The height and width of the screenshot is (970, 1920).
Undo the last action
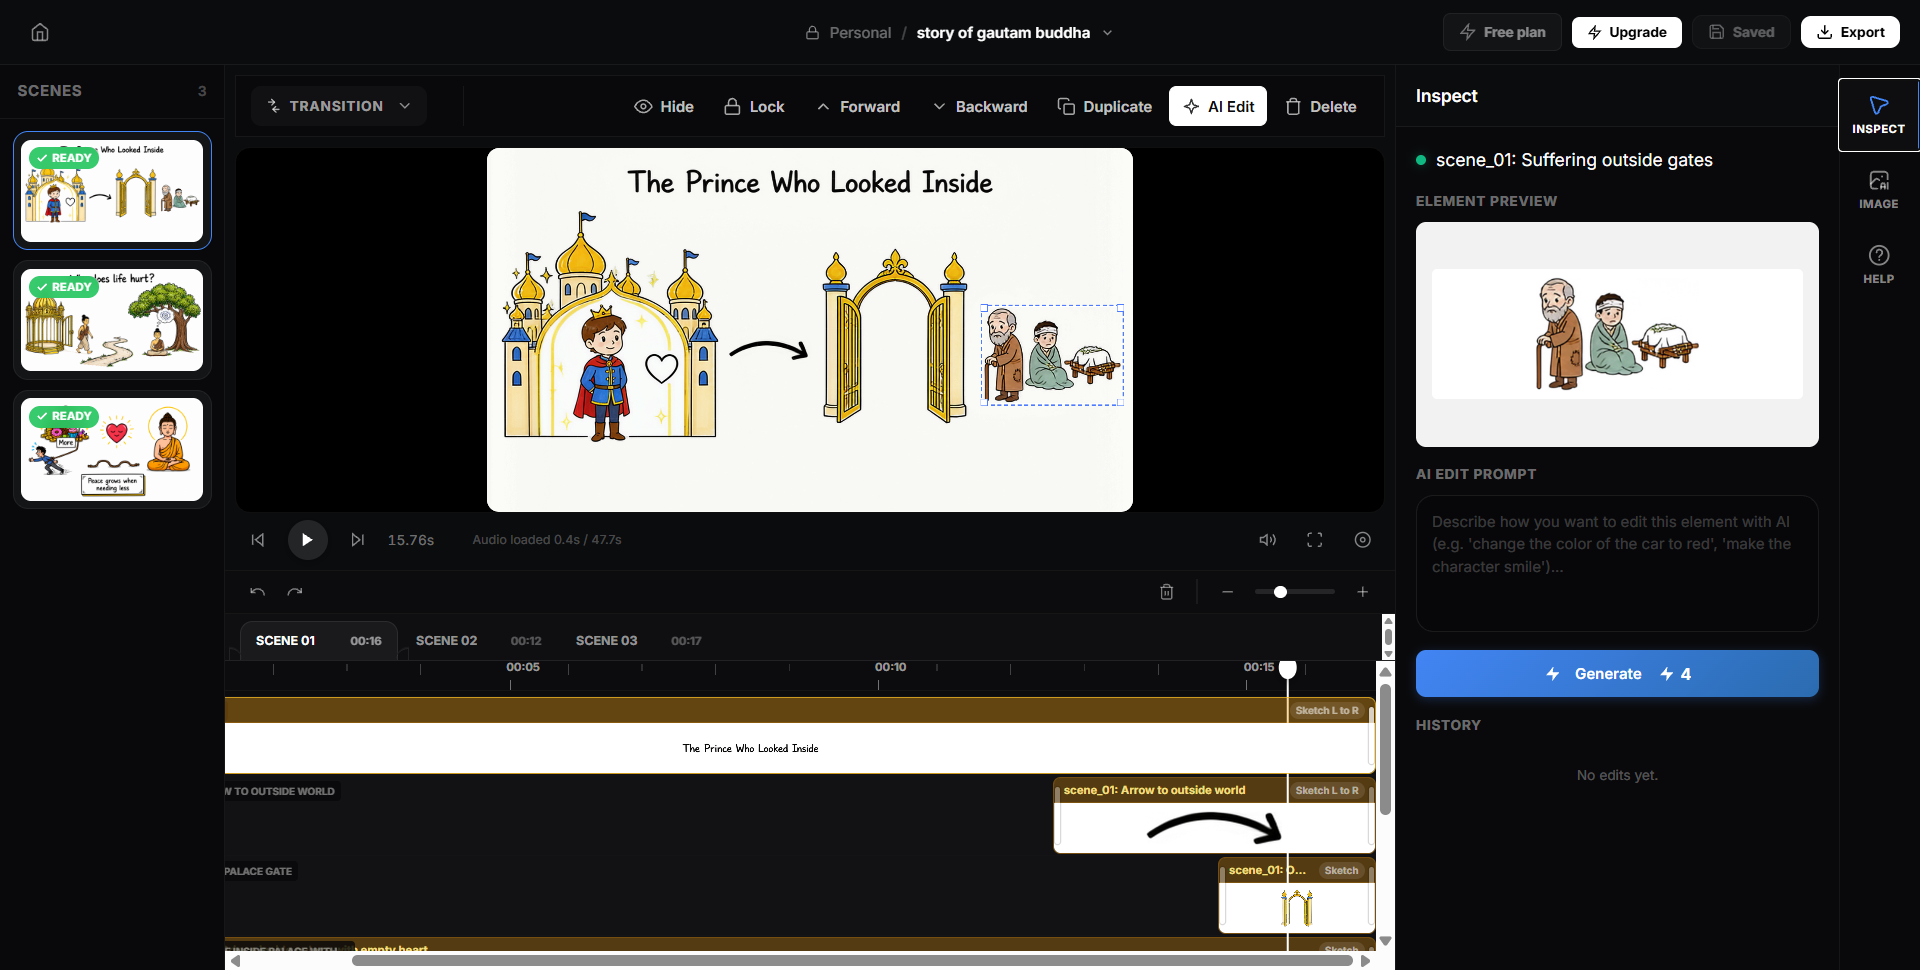tap(257, 592)
